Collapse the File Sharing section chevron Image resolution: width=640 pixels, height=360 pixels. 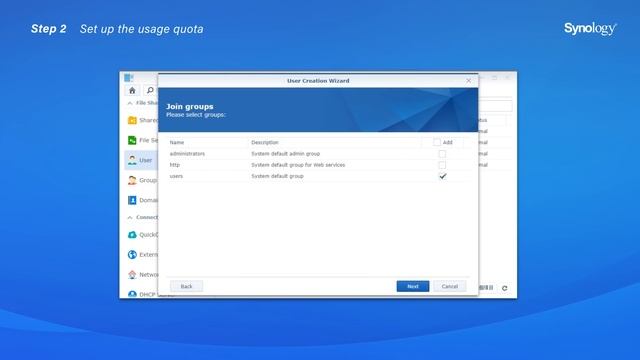click(130, 103)
